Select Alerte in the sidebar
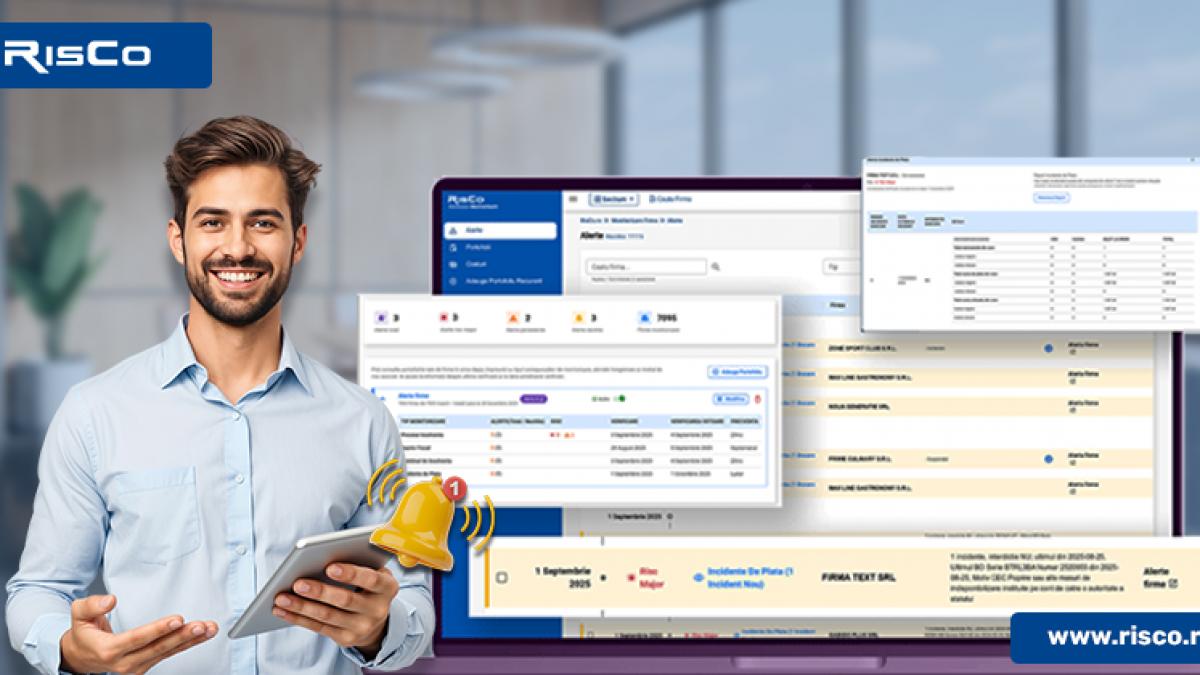1200x675 pixels. (500, 231)
